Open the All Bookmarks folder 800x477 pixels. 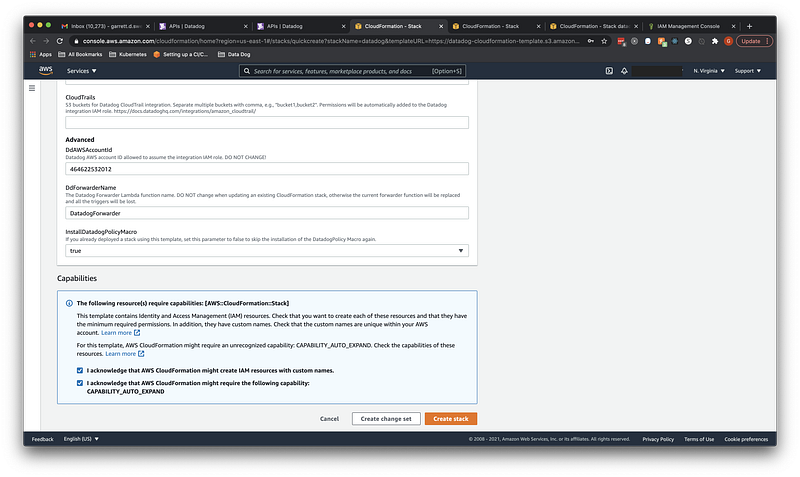click(80, 54)
